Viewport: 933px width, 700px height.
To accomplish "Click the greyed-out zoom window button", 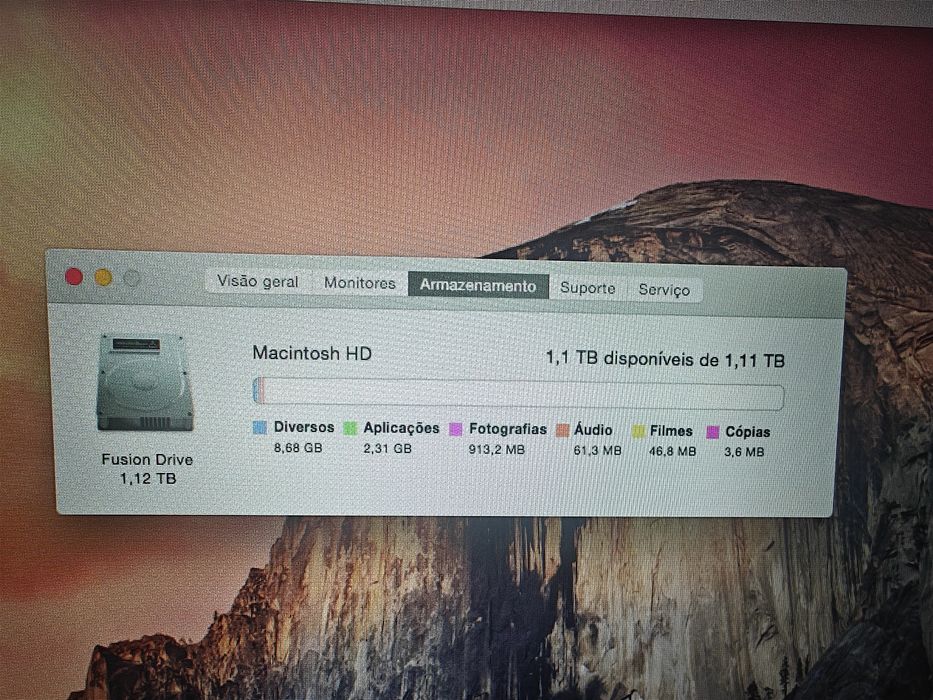I will coord(132,278).
